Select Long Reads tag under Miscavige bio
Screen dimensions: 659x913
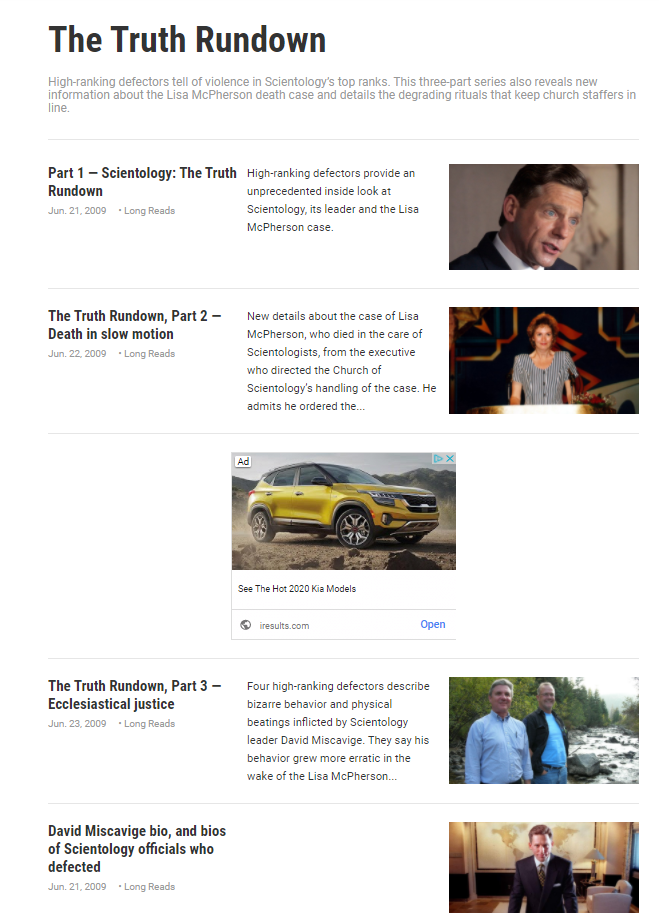(x=149, y=887)
